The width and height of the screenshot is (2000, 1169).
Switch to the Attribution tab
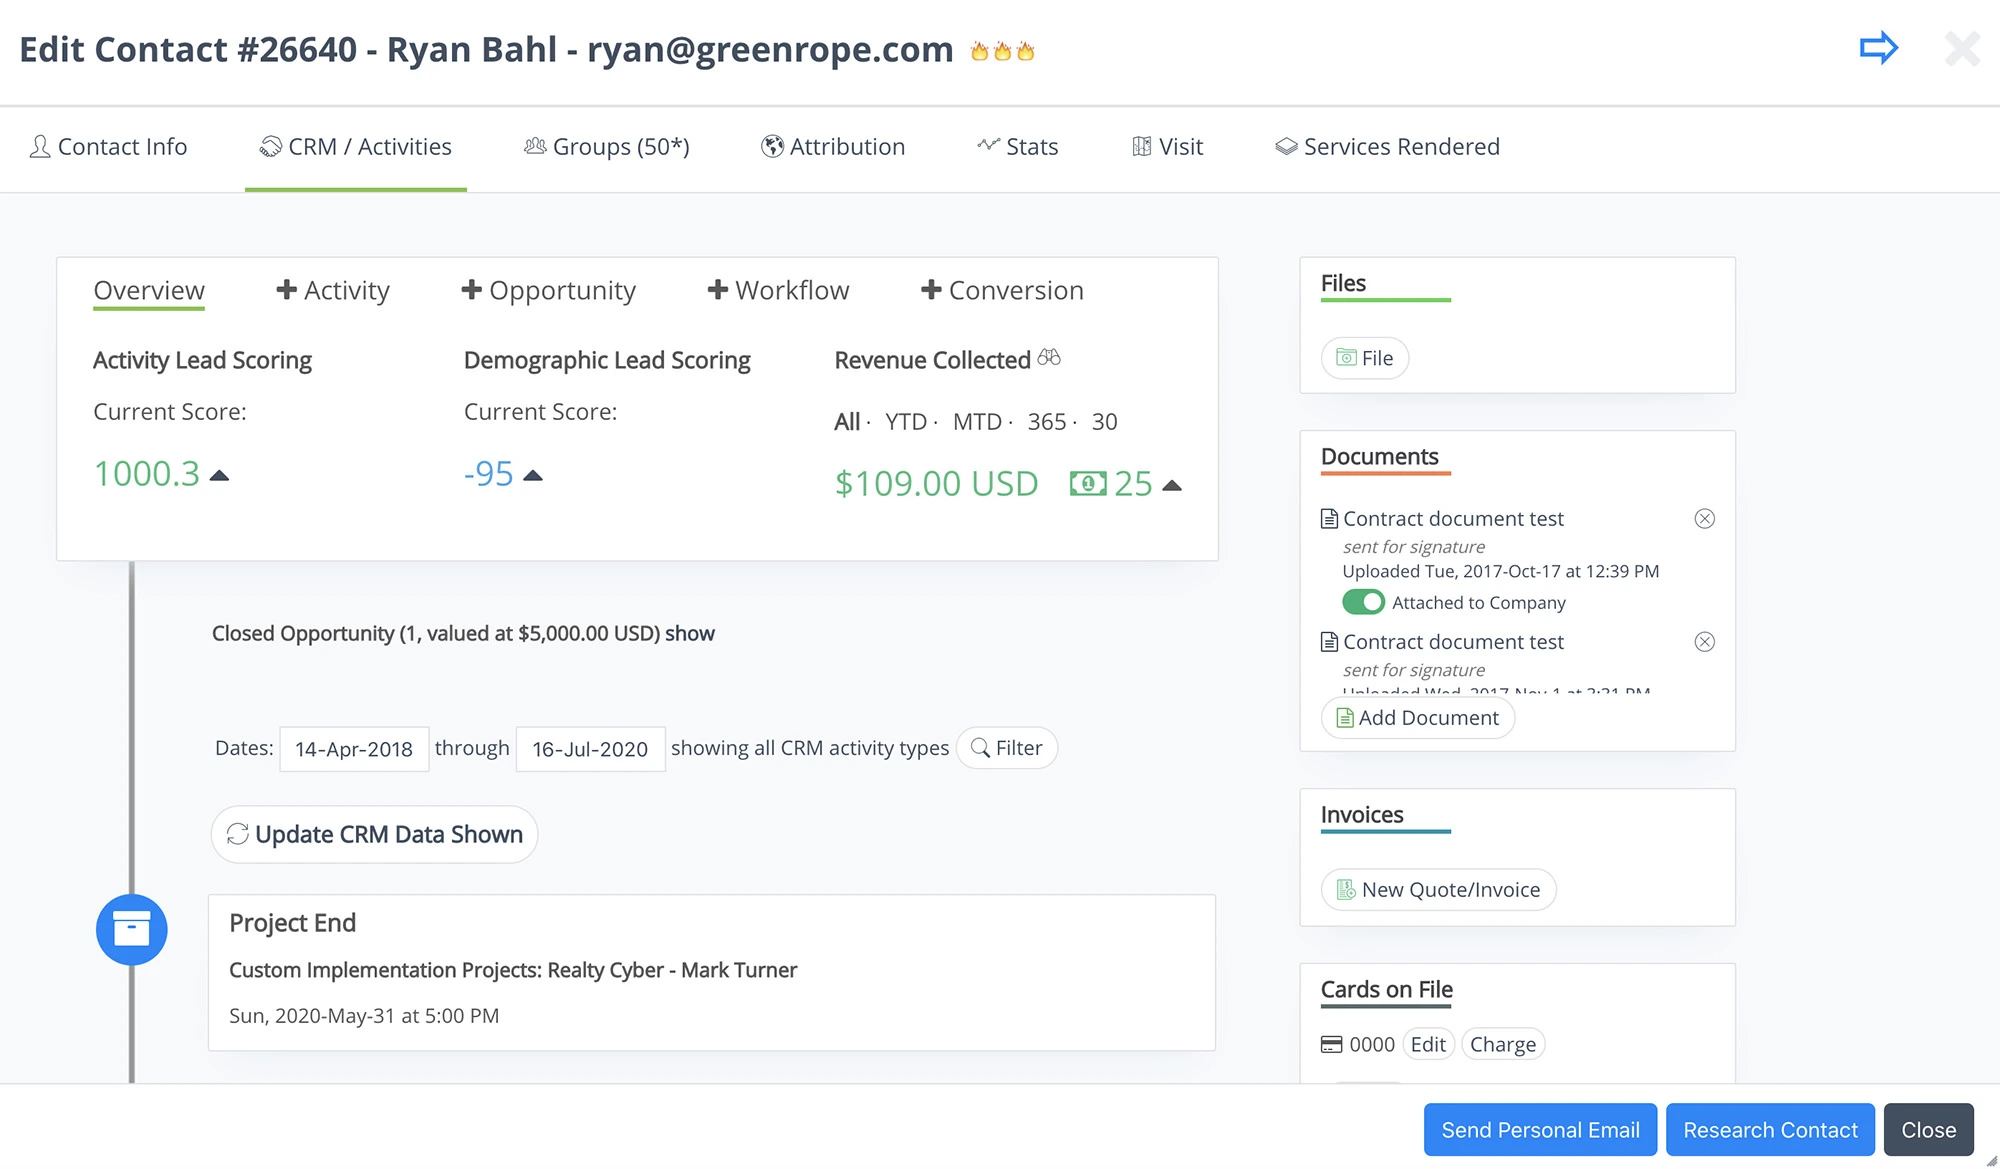(832, 147)
